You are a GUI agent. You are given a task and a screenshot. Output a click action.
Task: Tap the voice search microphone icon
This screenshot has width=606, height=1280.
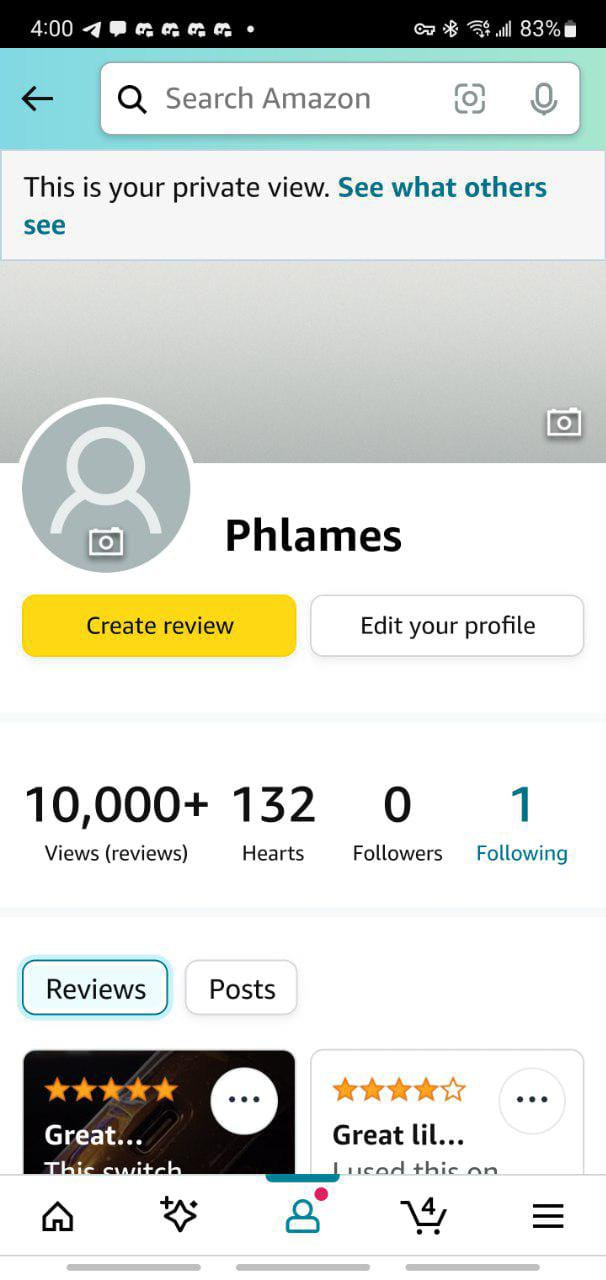(543, 98)
